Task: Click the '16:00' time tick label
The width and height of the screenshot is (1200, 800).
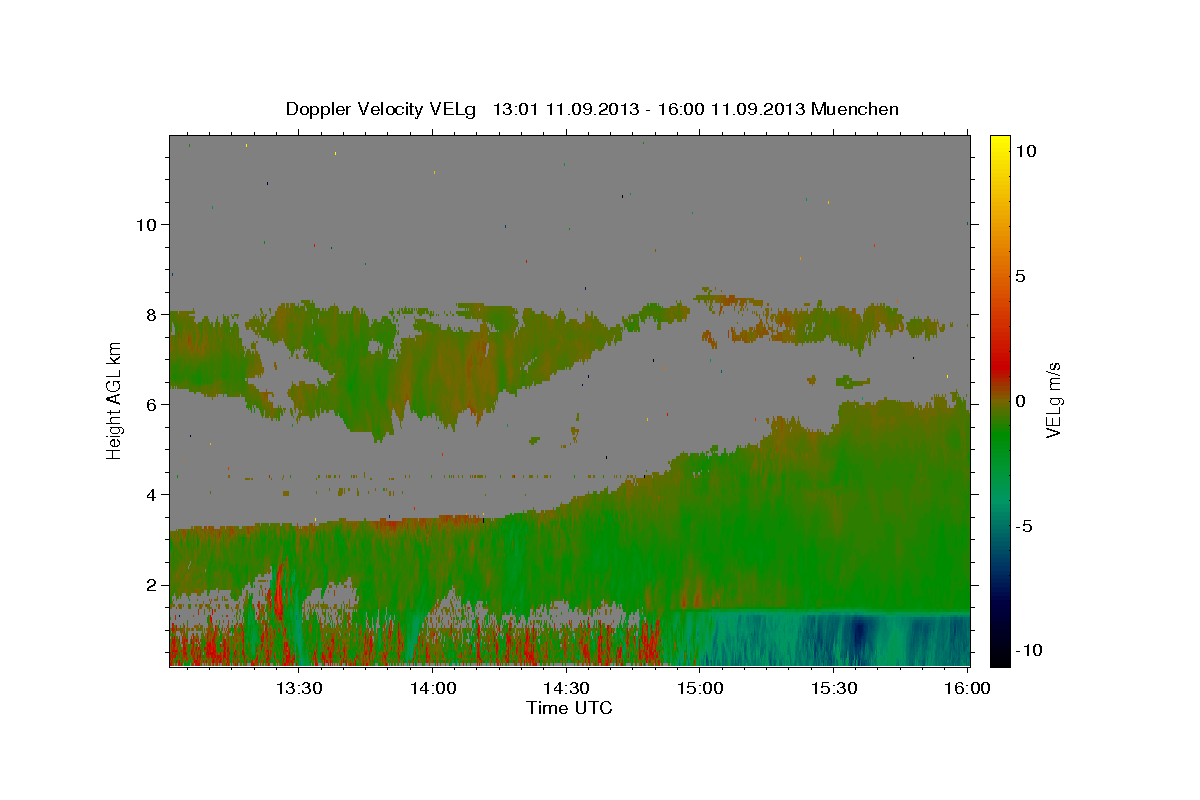Action: (966, 689)
